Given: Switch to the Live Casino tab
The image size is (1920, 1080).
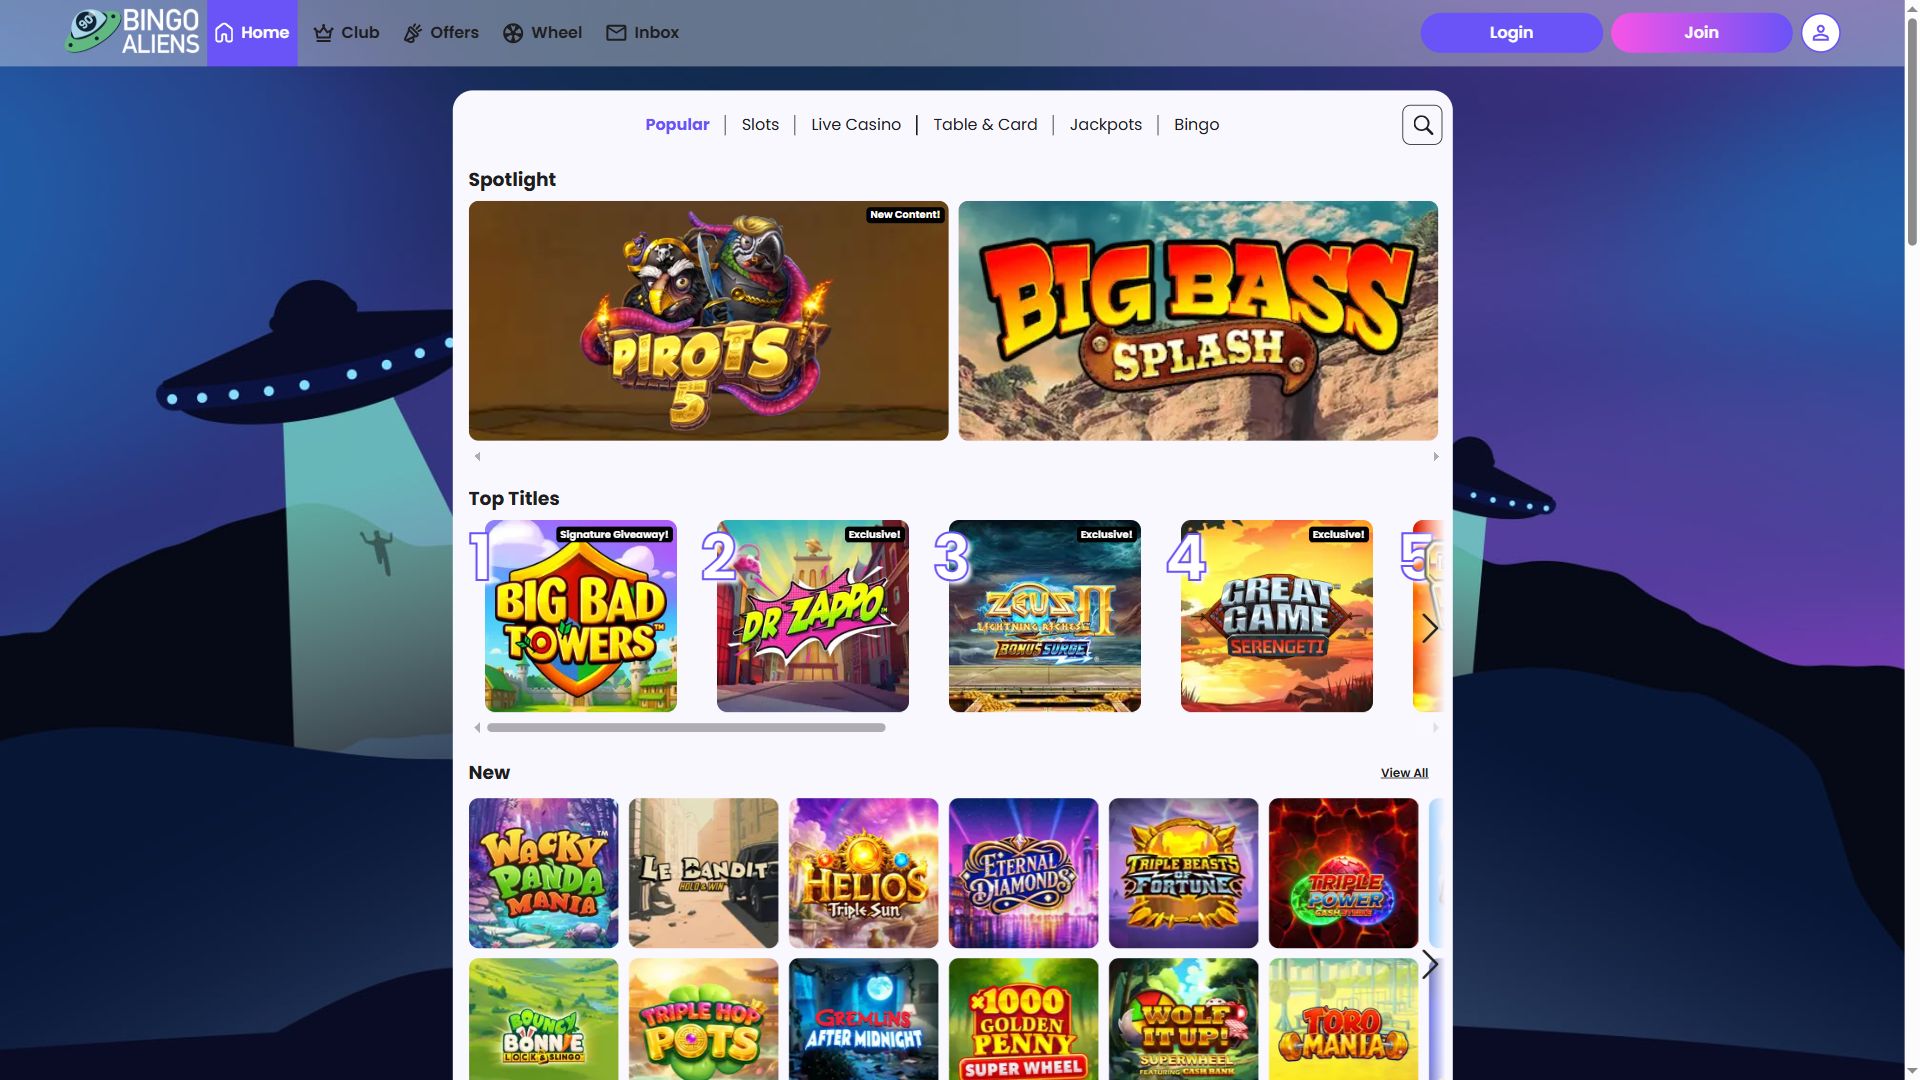Looking at the screenshot, I should click(856, 125).
